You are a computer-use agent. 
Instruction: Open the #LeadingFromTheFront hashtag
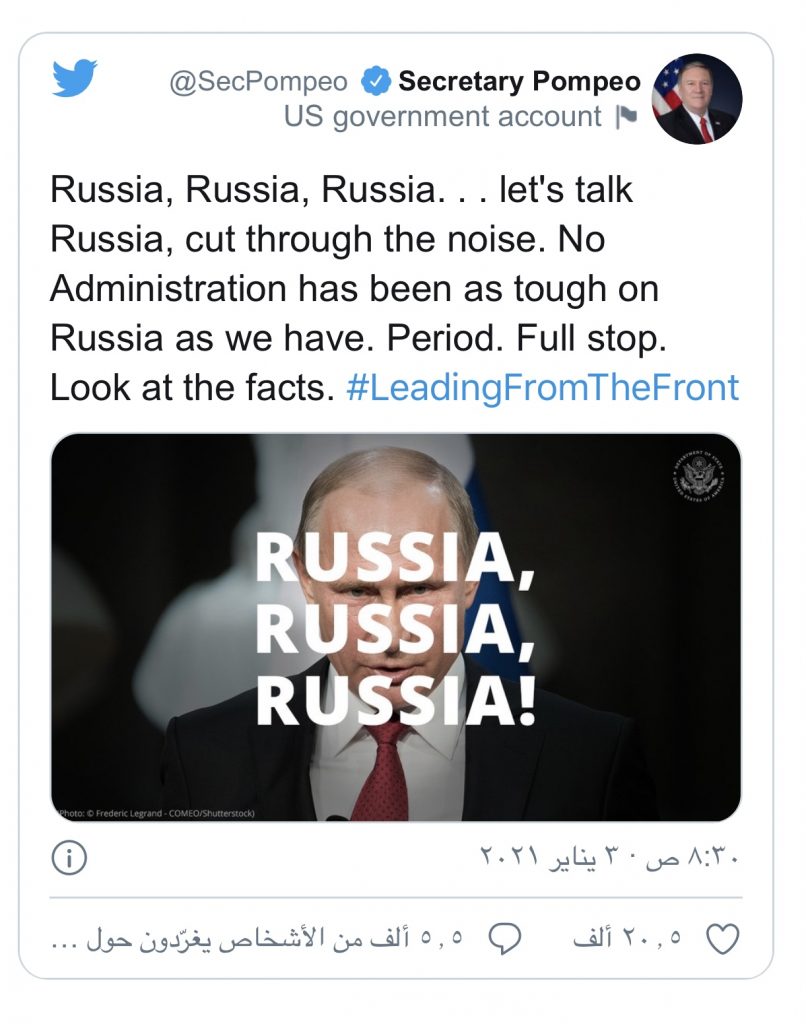pos(542,387)
